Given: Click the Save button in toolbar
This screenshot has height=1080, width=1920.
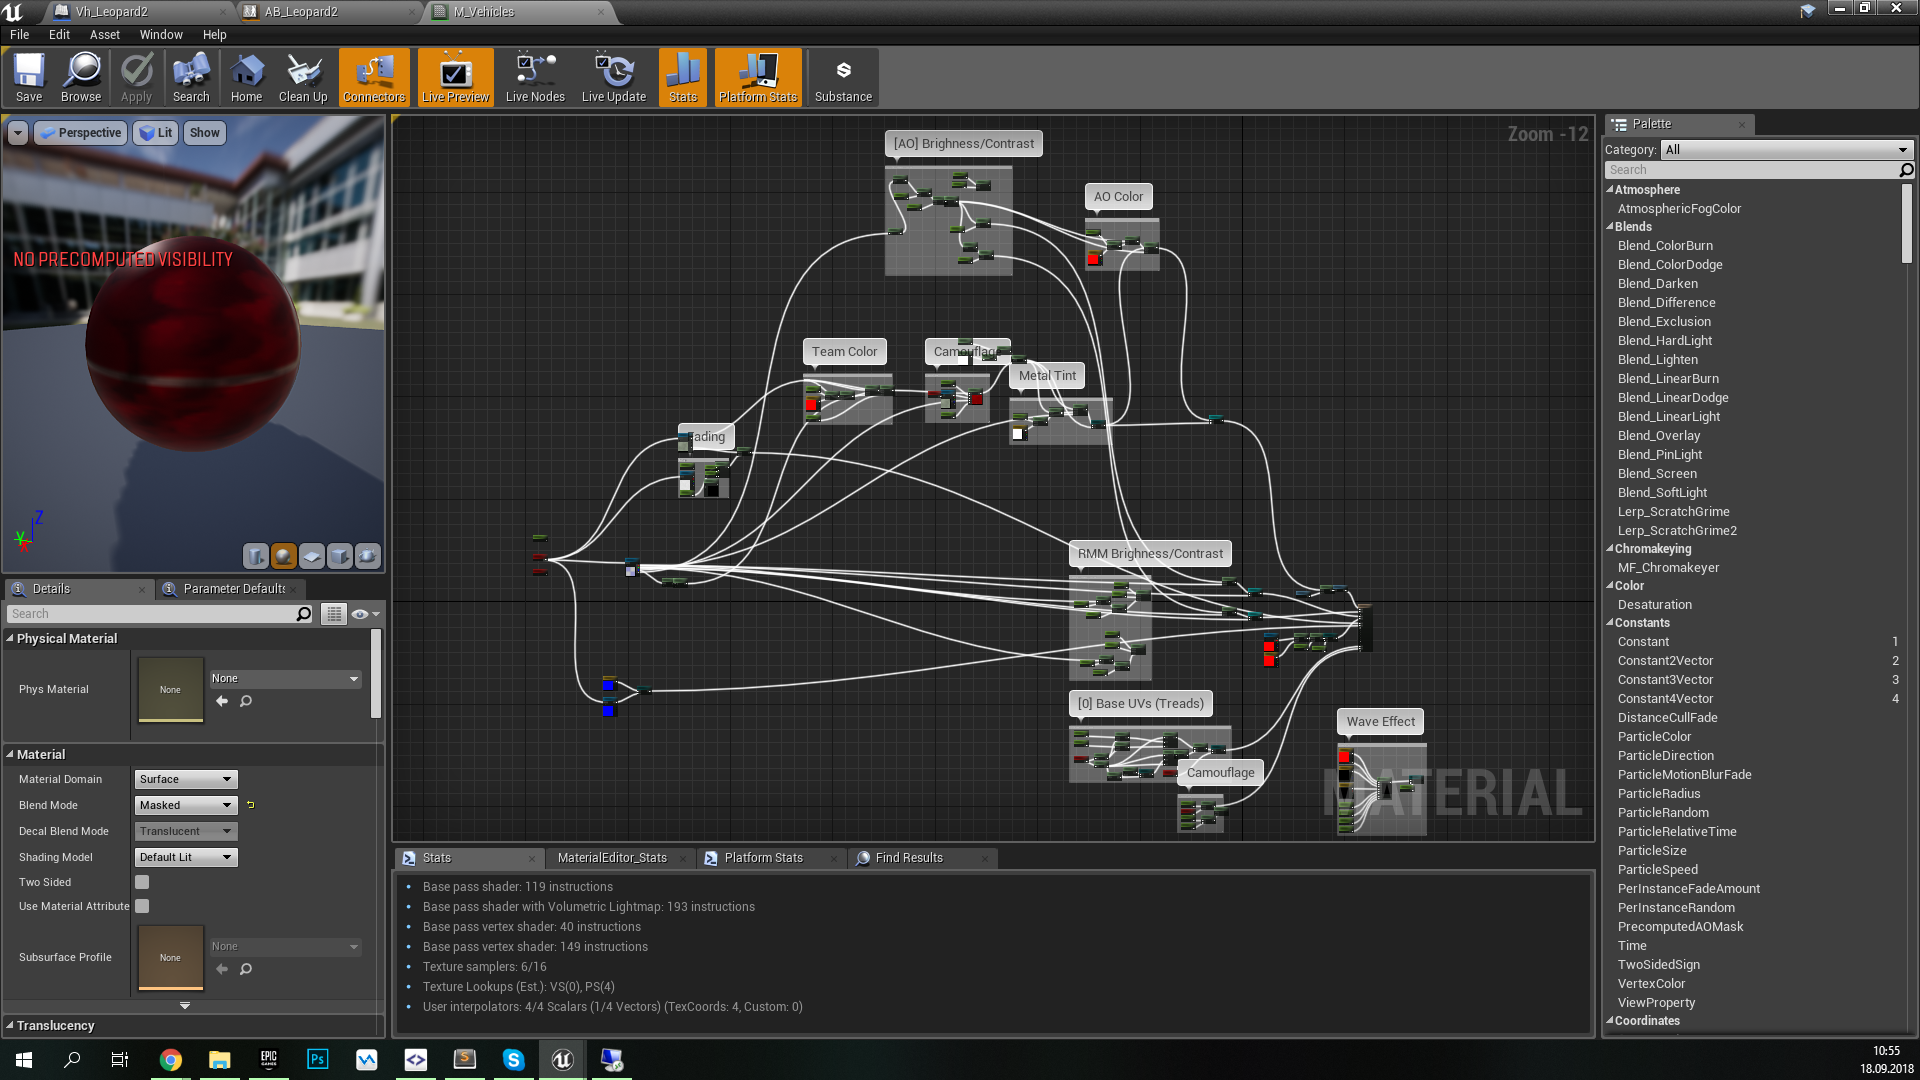Looking at the screenshot, I should (x=28, y=79).
